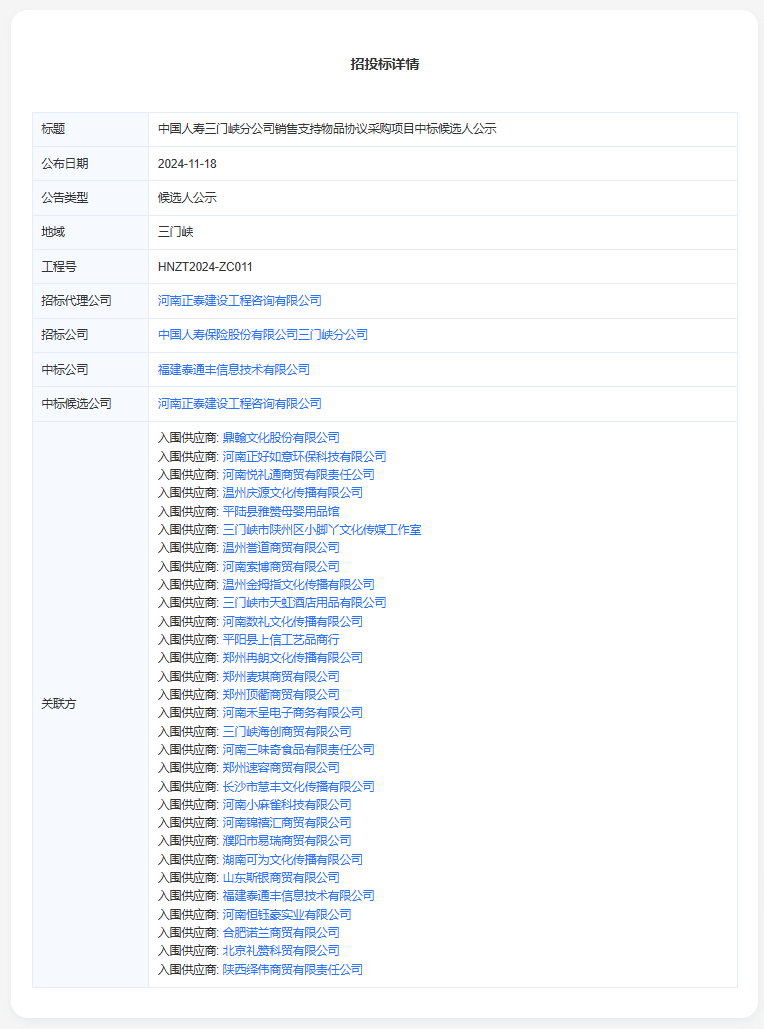Select 三门峡市陕州区小脚丫文化传媒工作室 link
The width and height of the screenshot is (764, 1029).
coord(321,530)
